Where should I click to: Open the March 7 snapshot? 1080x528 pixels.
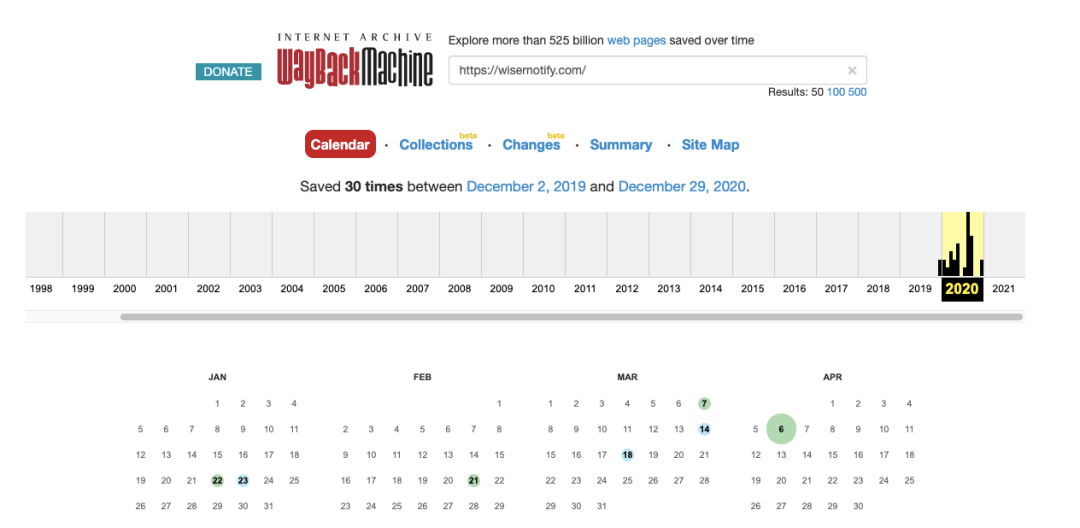[703, 403]
